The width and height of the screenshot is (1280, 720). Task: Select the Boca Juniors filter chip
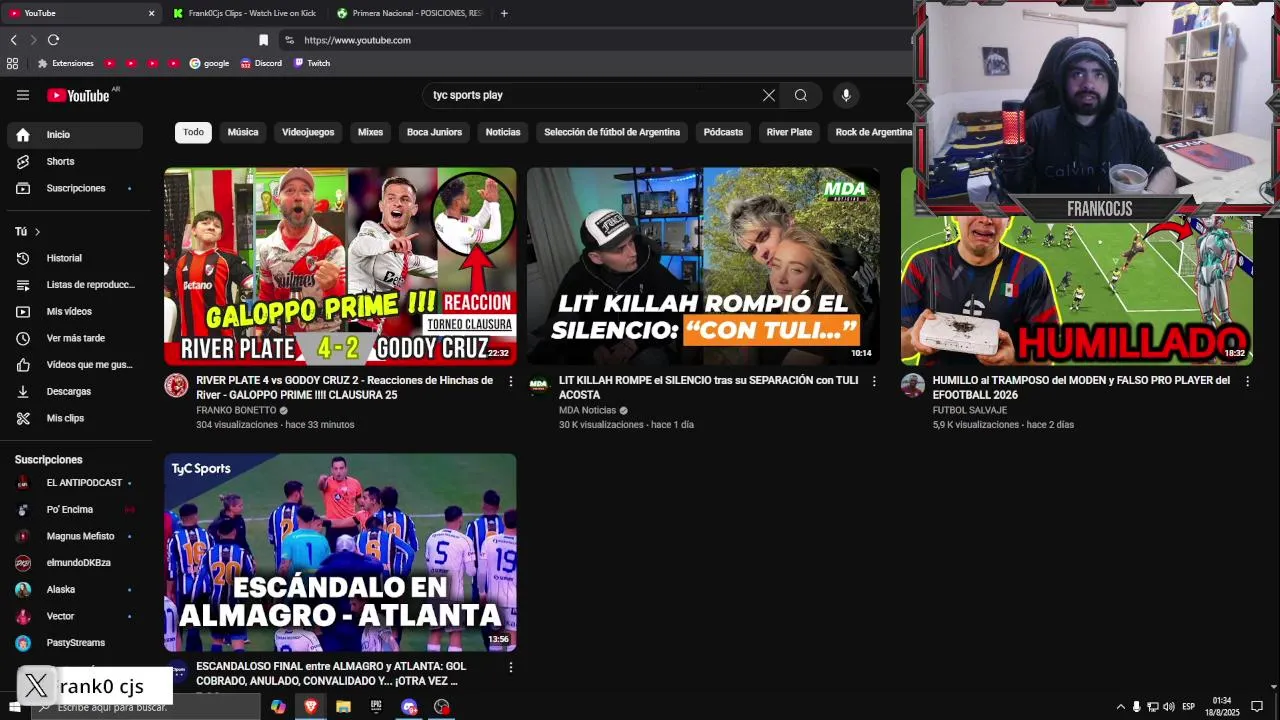[x=434, y=132]
